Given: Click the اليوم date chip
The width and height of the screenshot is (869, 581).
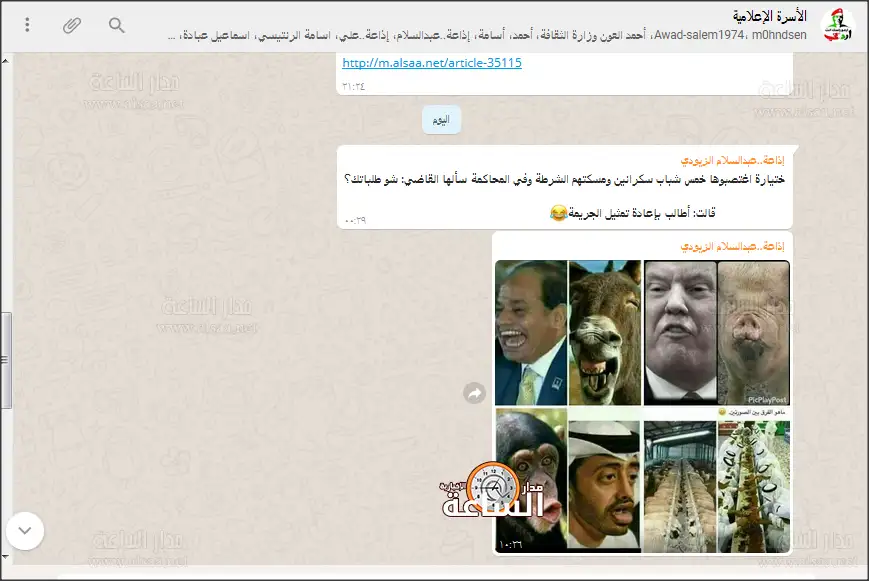Looking at the screenshot, I should pyautogui.click(x=441, y=120).
